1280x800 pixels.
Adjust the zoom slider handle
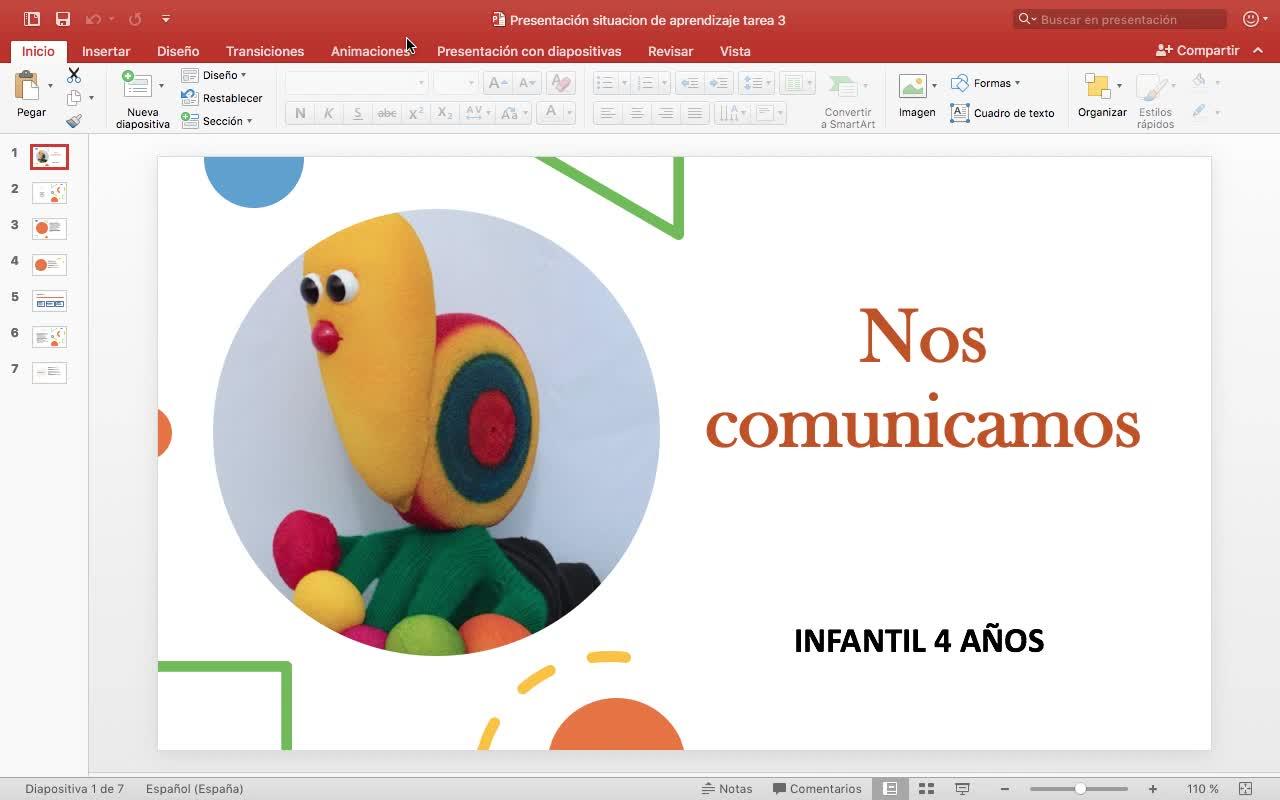[x=1080, y=789]
